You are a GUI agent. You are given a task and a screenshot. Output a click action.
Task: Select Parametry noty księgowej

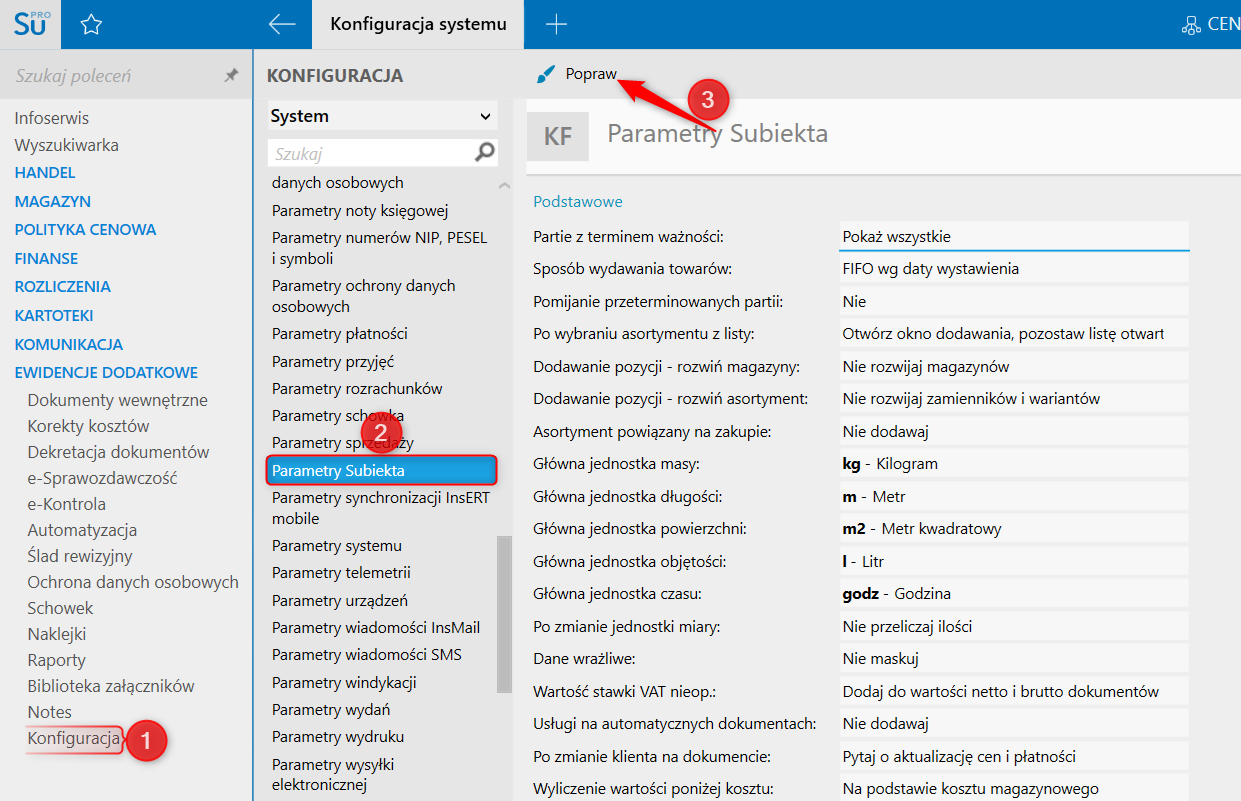click(360, 210)
